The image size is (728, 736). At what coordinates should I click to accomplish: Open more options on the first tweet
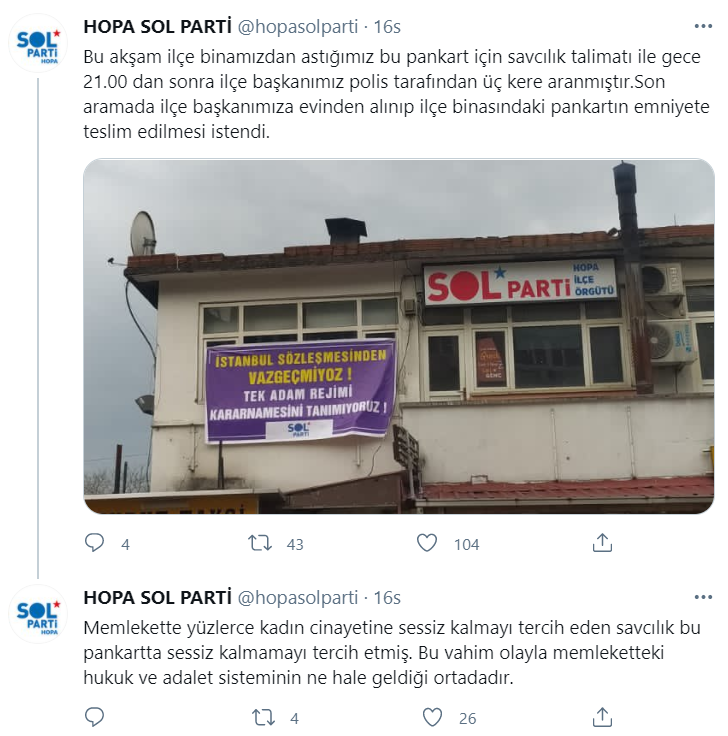[703, 26]
